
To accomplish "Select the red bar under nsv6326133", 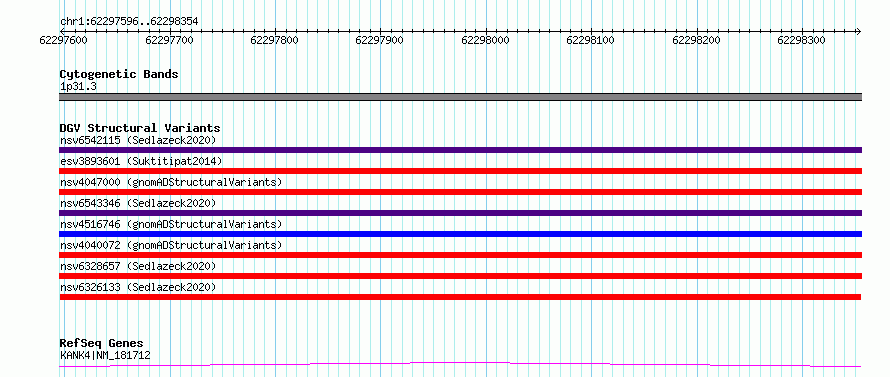I will 460,297.
